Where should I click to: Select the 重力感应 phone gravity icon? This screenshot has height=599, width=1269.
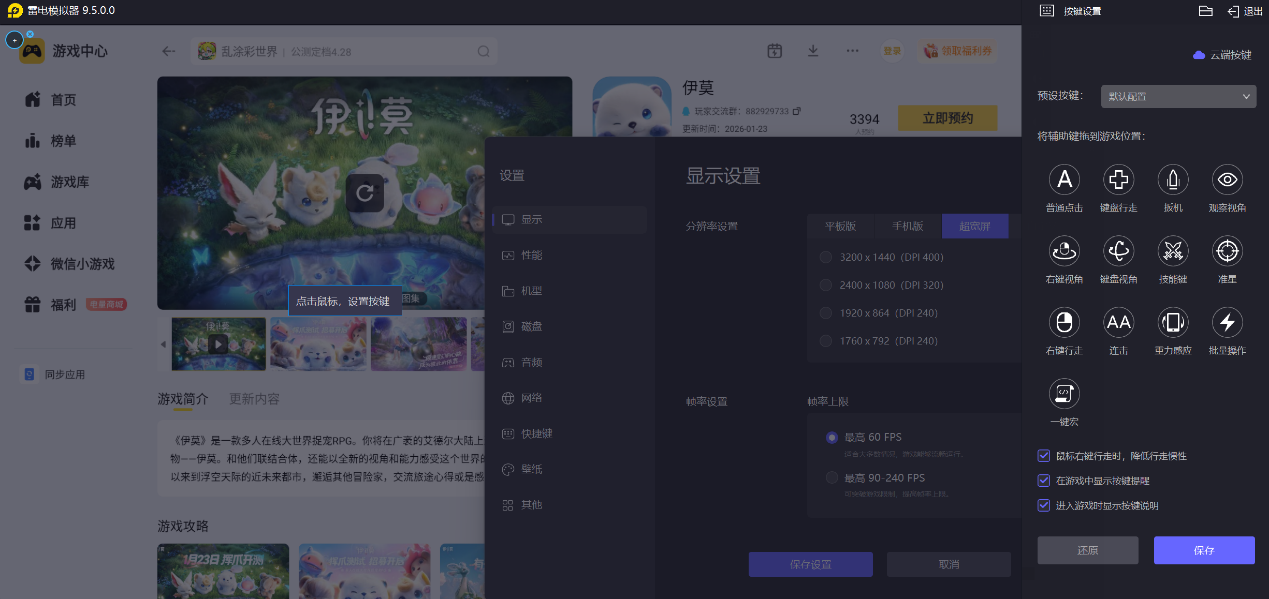1172,322
